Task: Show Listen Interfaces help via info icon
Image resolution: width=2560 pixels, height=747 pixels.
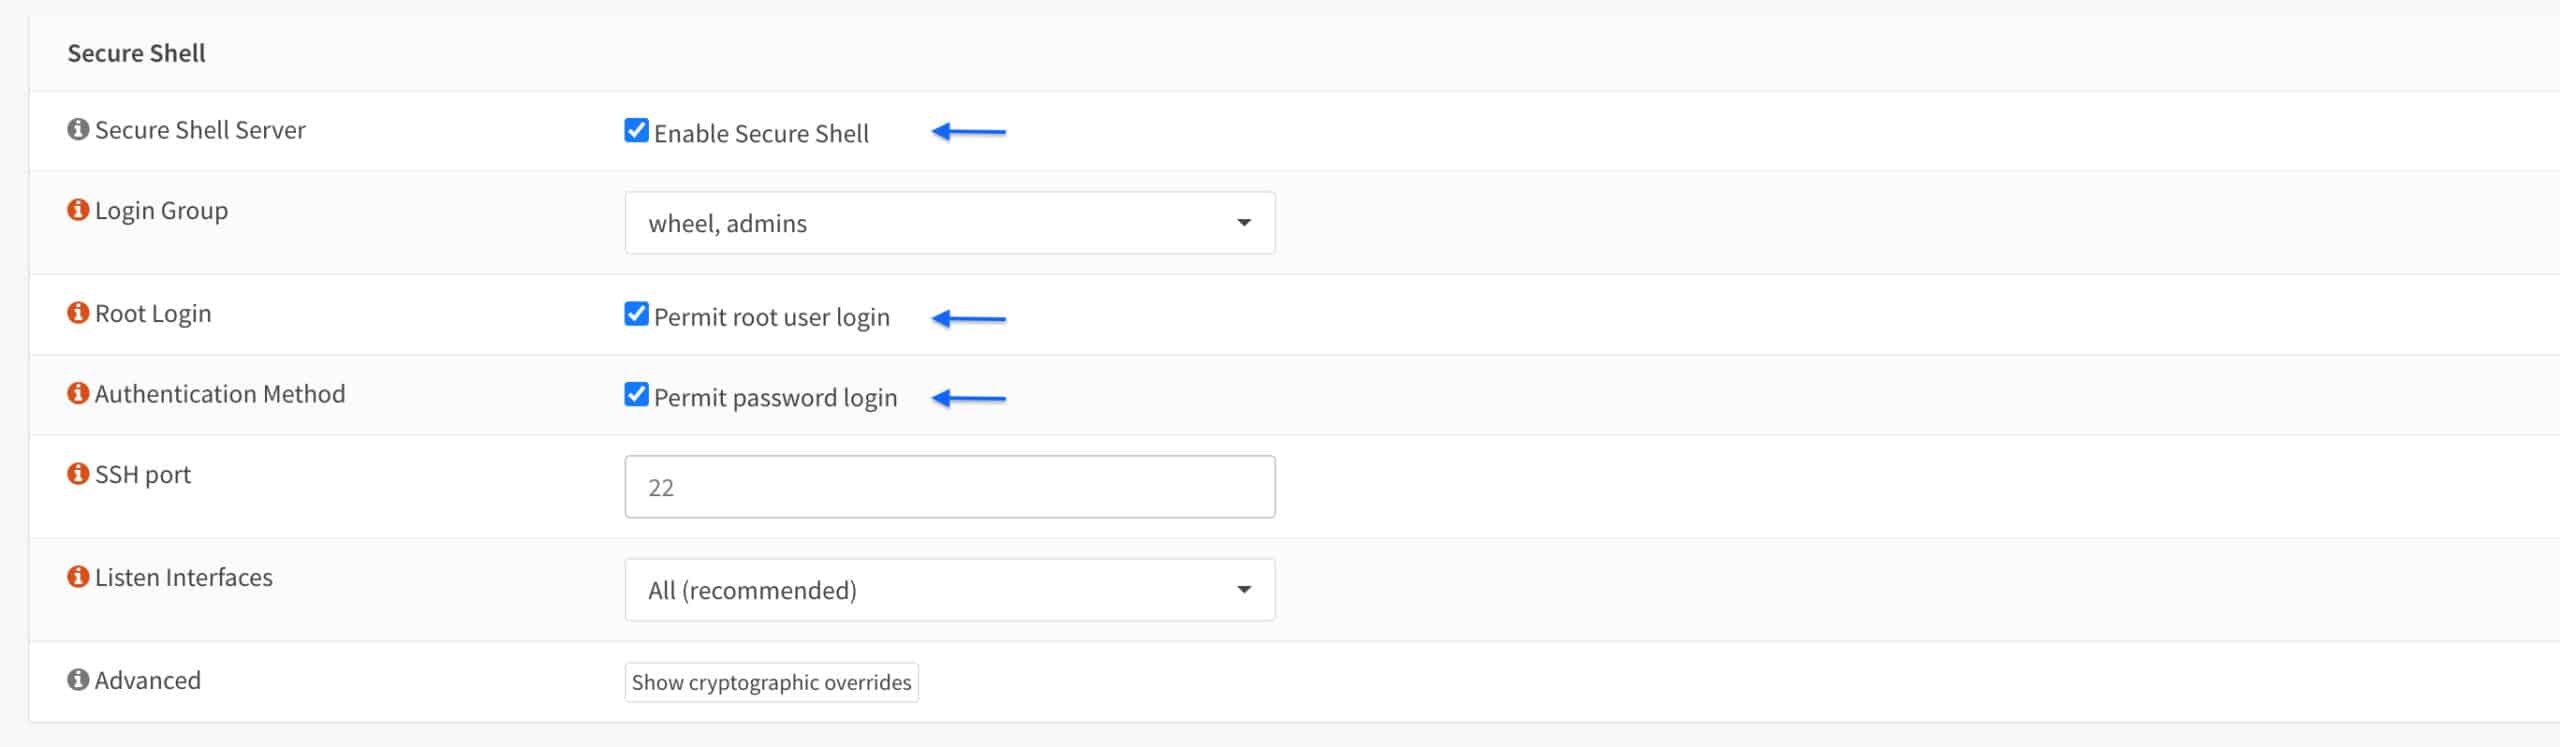Action: click(78, 577)
